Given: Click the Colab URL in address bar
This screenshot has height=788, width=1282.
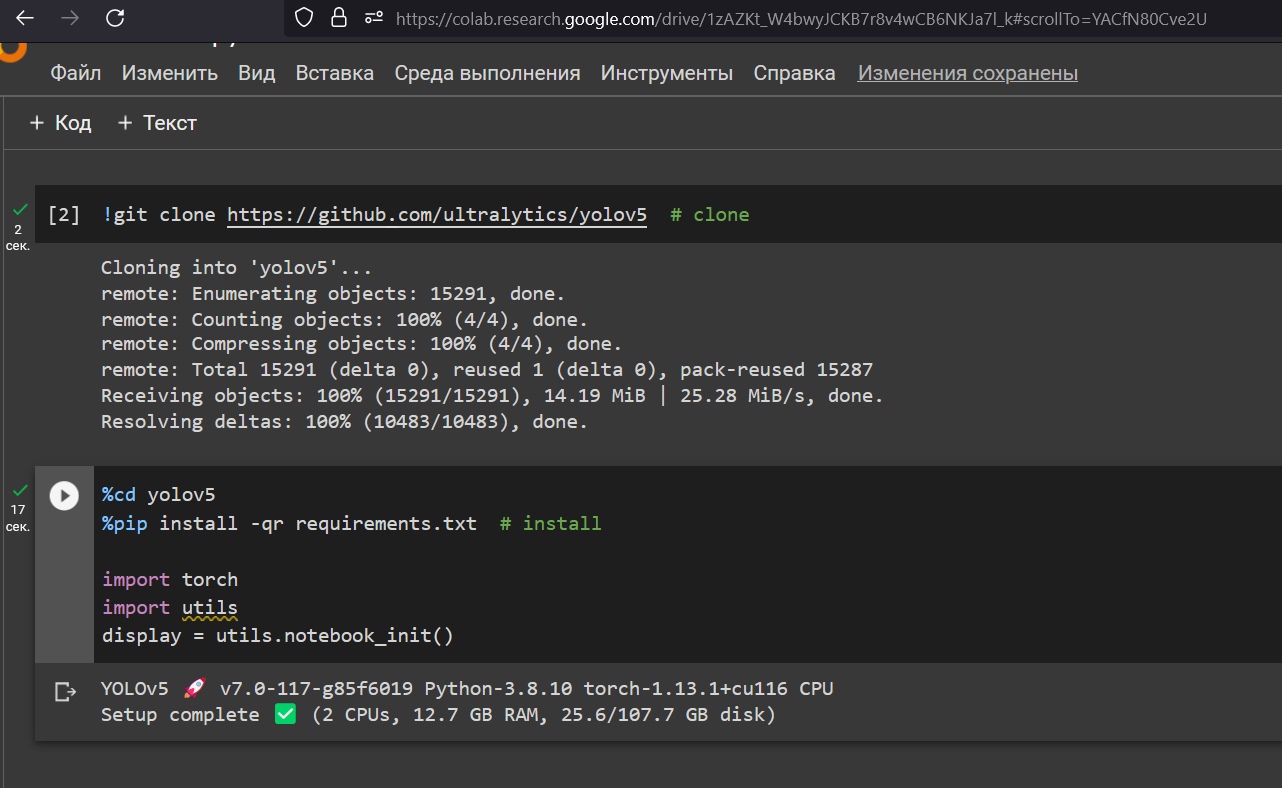Looking at the screenshot, I should click(801, 18).
